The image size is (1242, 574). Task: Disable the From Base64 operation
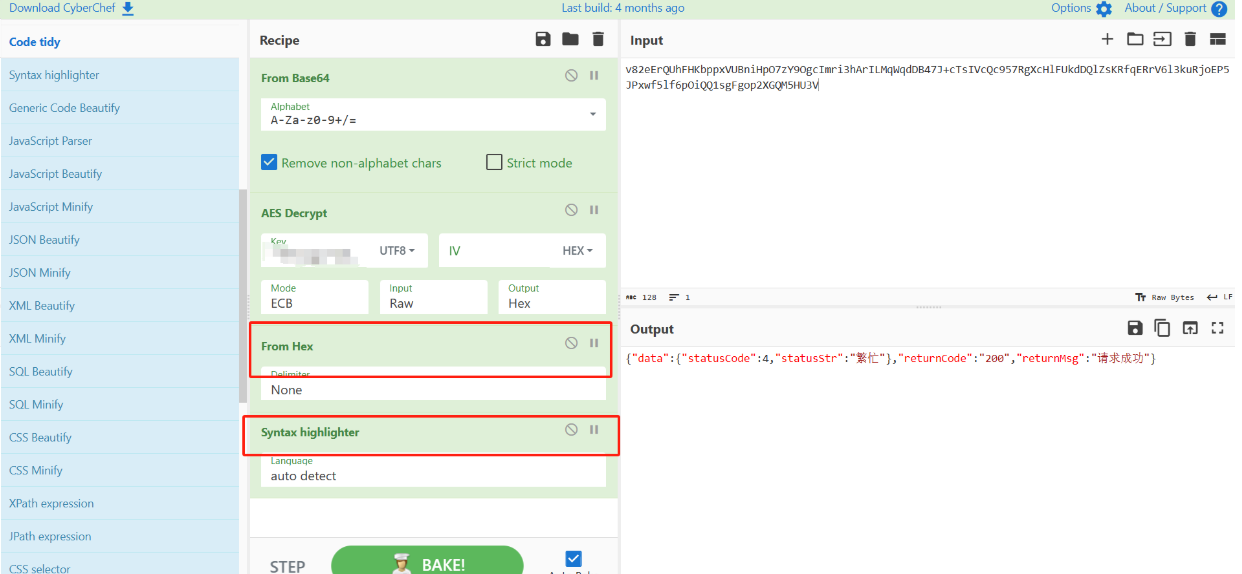571,75
